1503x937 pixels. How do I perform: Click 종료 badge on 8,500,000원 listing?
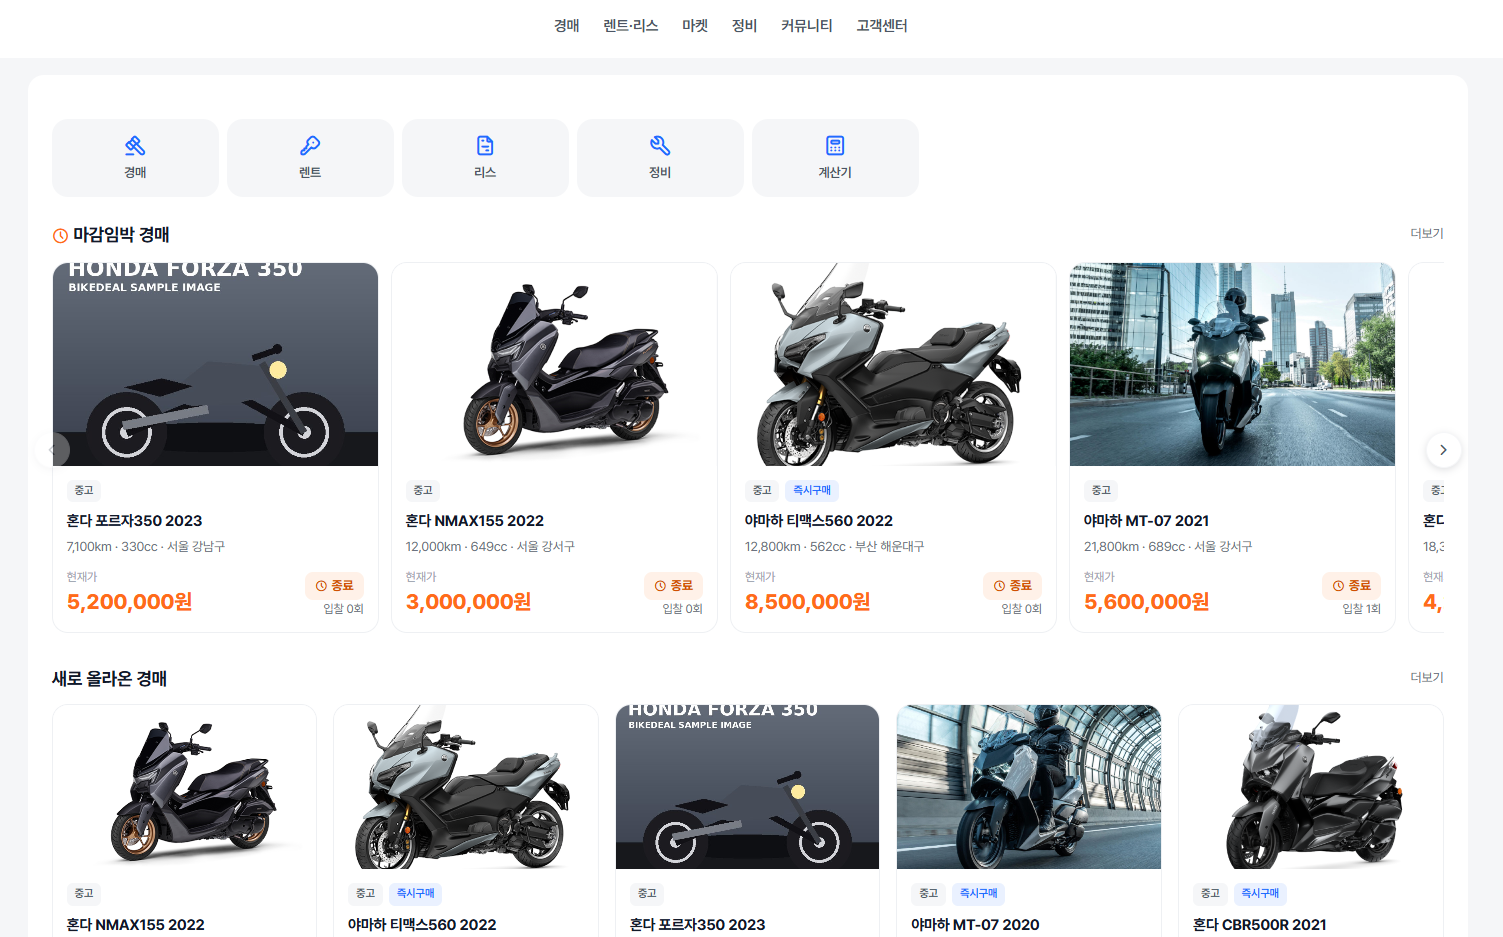pyautogui.click(x=1012, y=586)
